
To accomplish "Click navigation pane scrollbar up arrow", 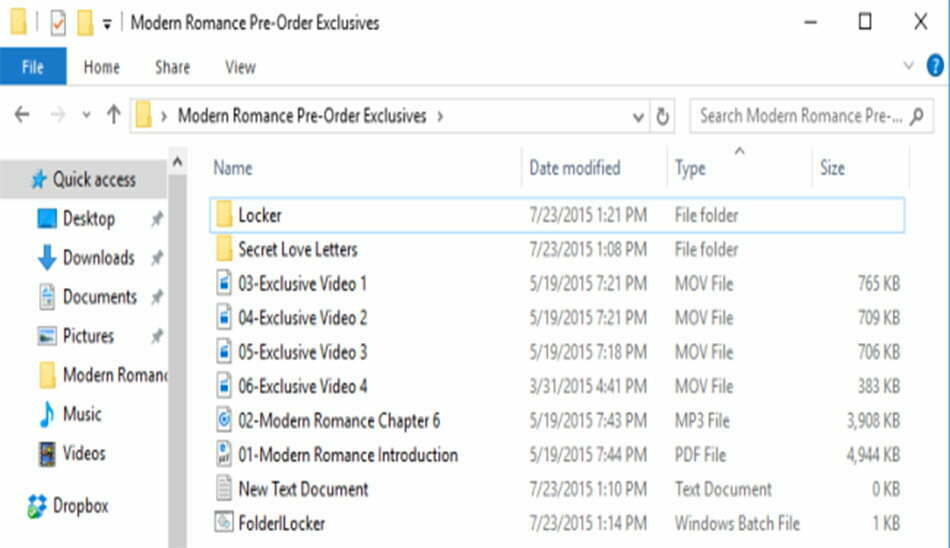I will click(178, 162).
